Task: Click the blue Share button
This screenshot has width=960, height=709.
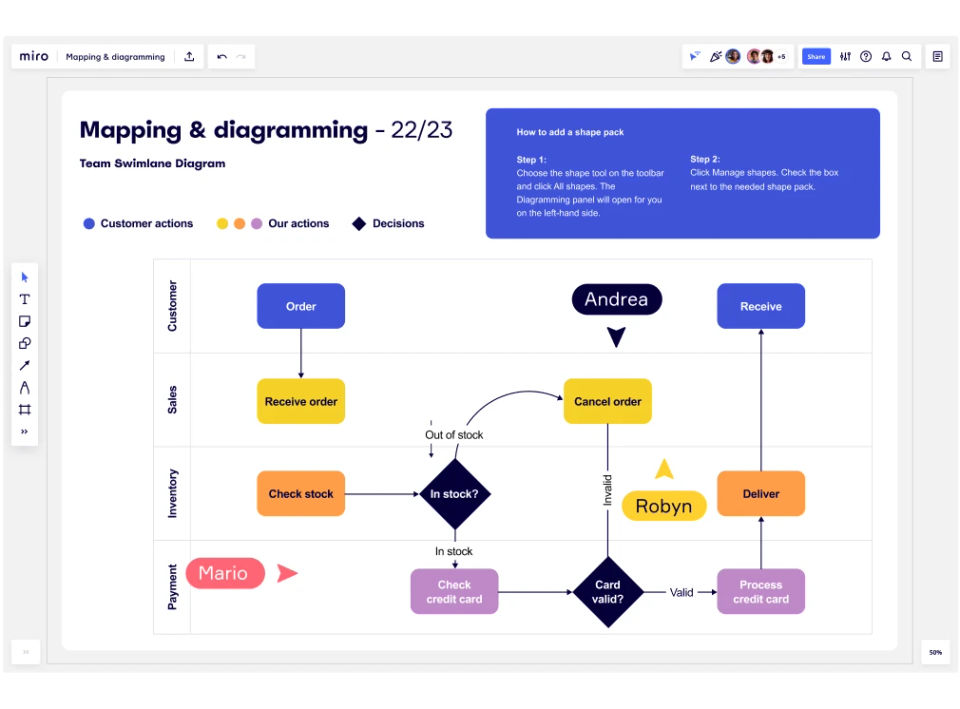Action: tap(816, 56)
